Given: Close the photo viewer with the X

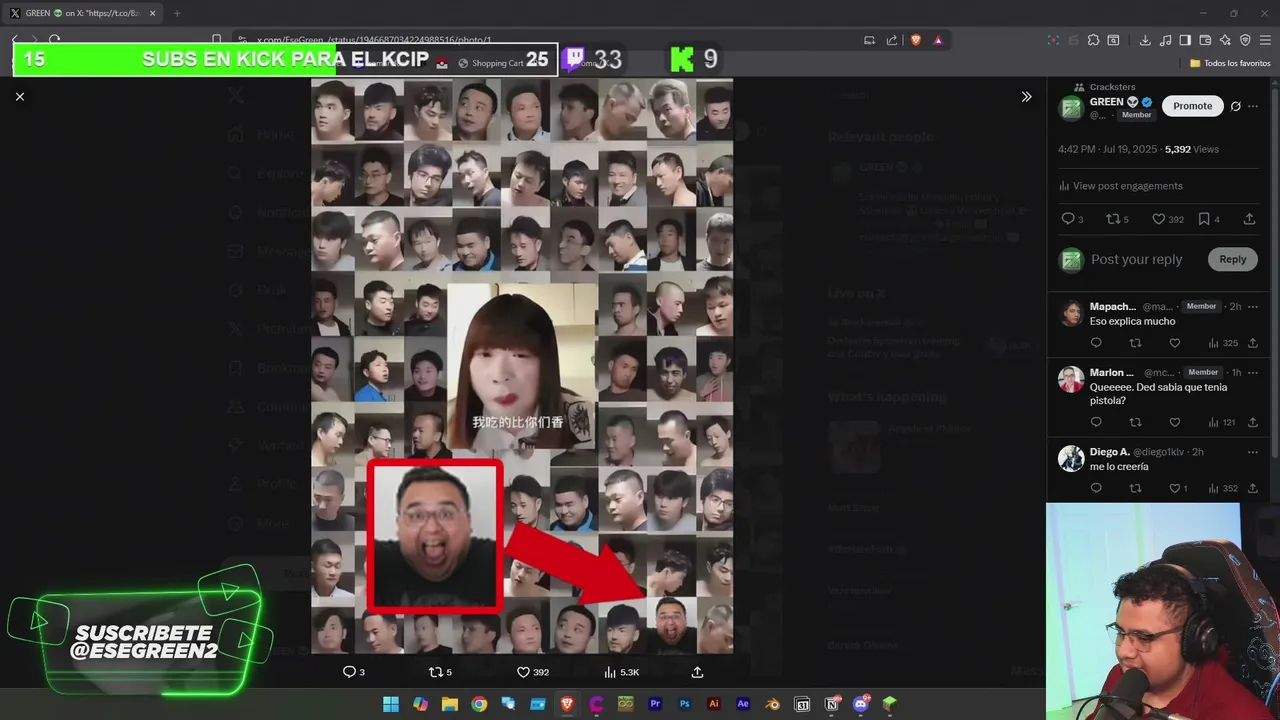Looking at the screenshot, I should point(20,96).
